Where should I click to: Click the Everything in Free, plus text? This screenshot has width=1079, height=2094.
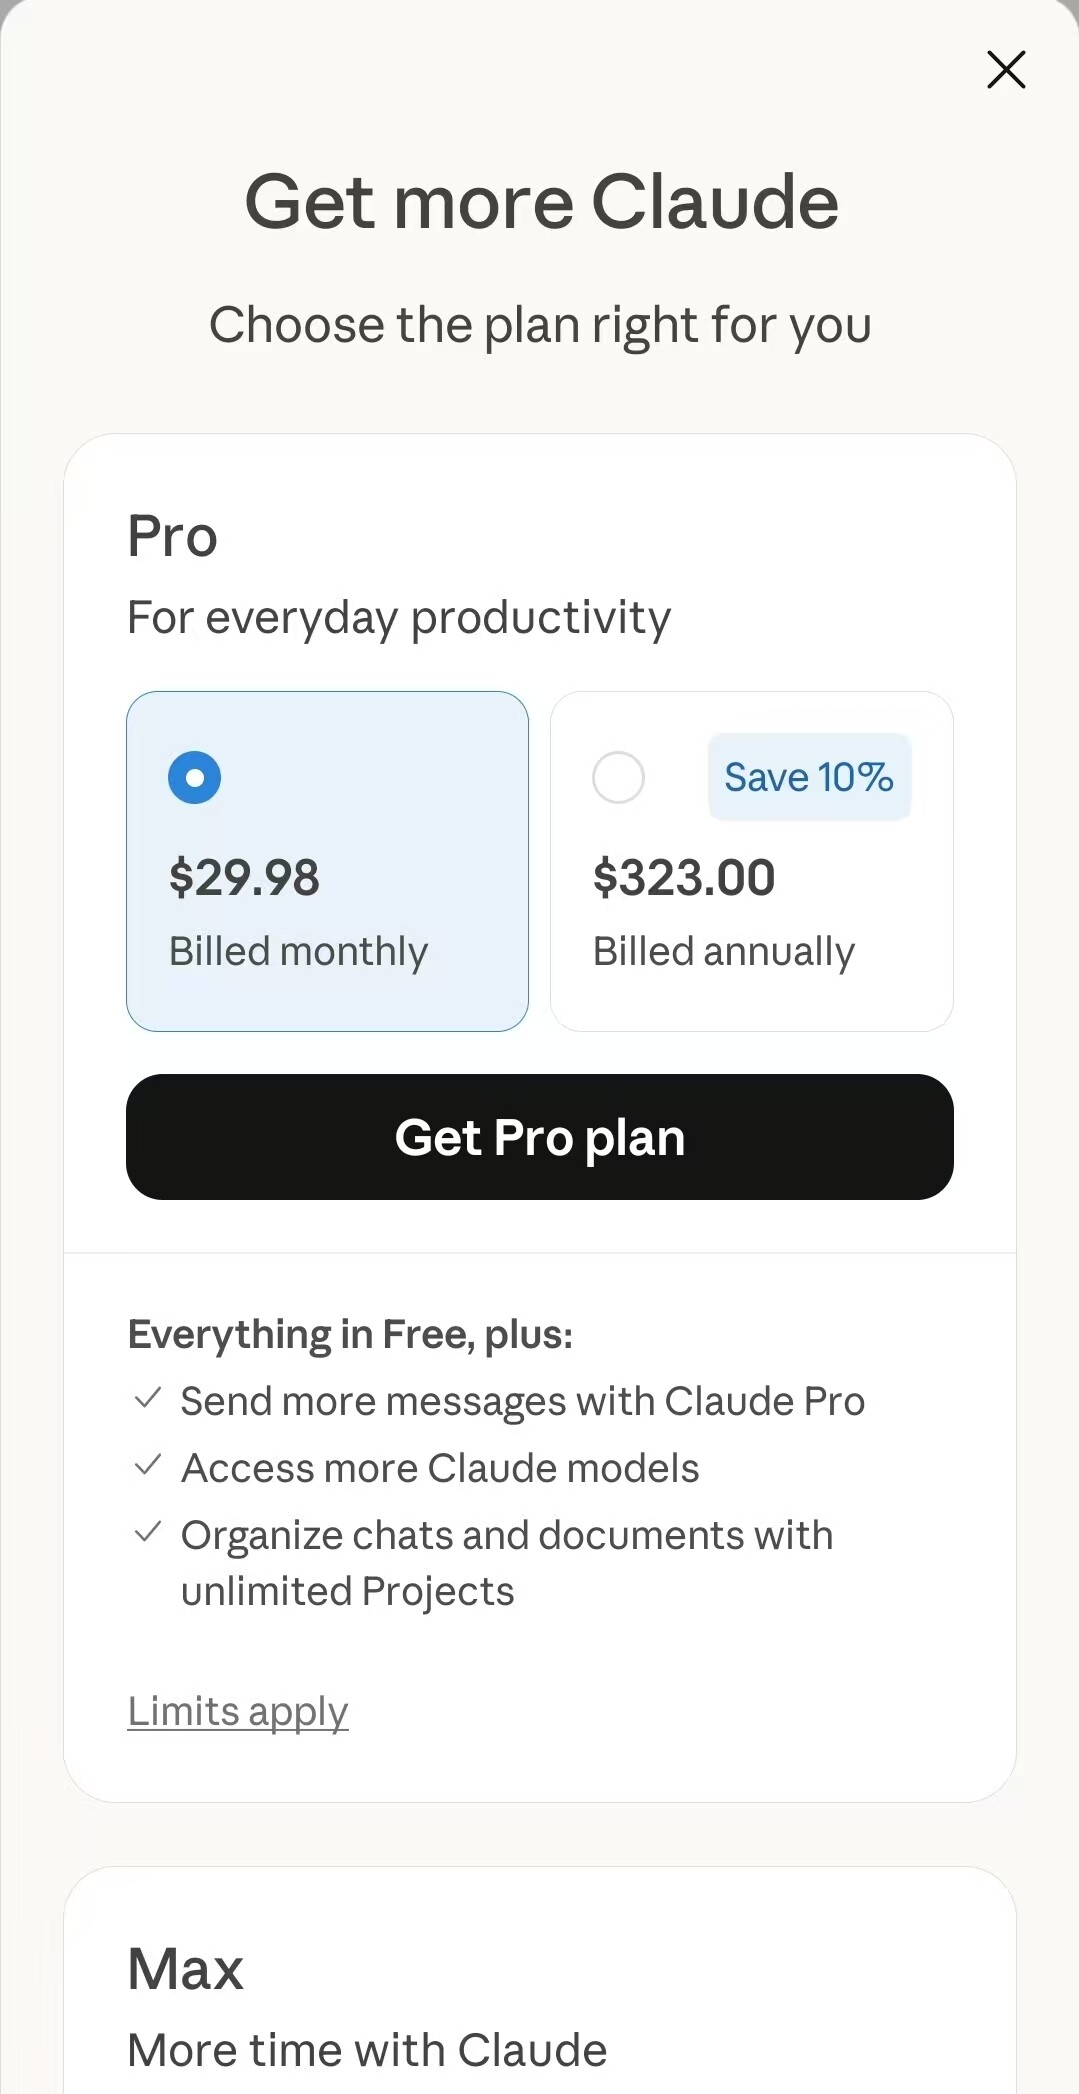pyautogui.click(x=350, y=1335)
